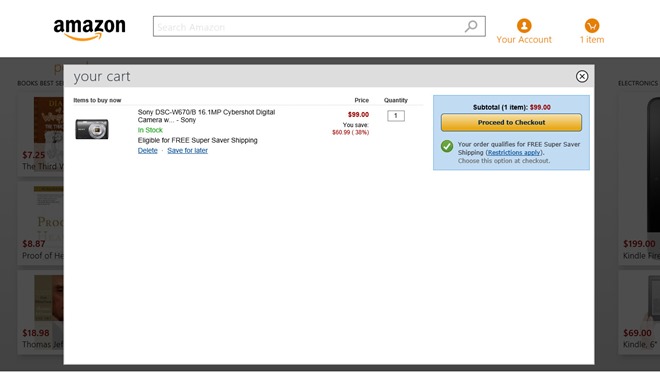Screen dimensions: 660x372
Task: Click the In Stock status text
Action: click(150, 130)
